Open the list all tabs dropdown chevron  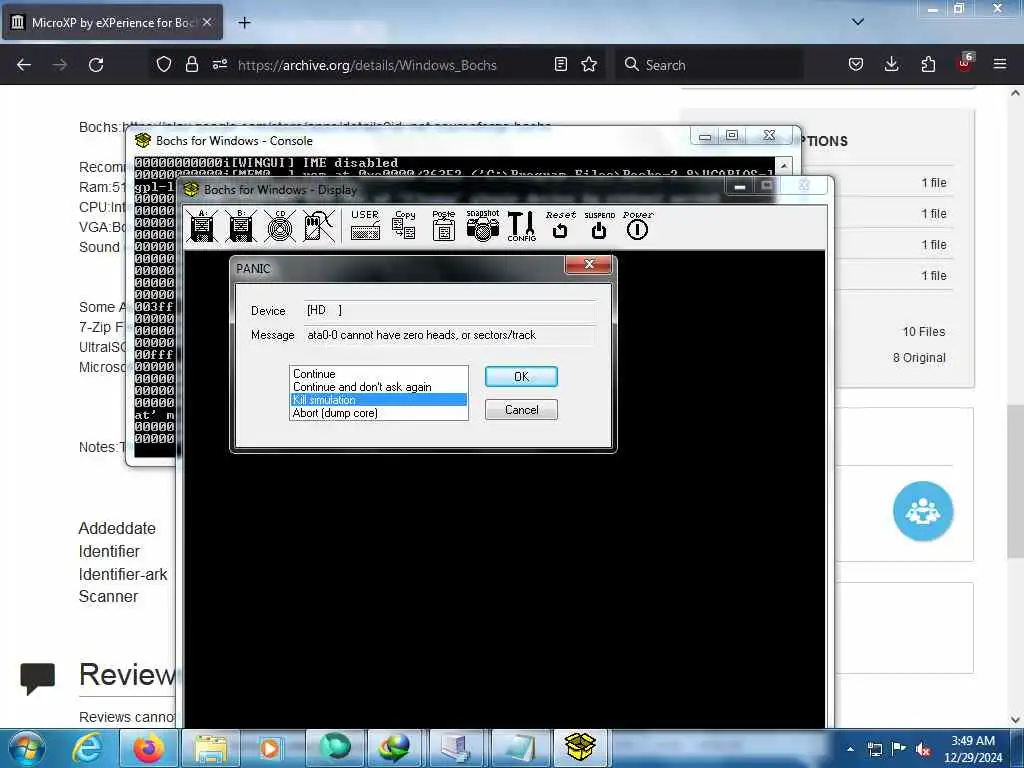[858, 22]
